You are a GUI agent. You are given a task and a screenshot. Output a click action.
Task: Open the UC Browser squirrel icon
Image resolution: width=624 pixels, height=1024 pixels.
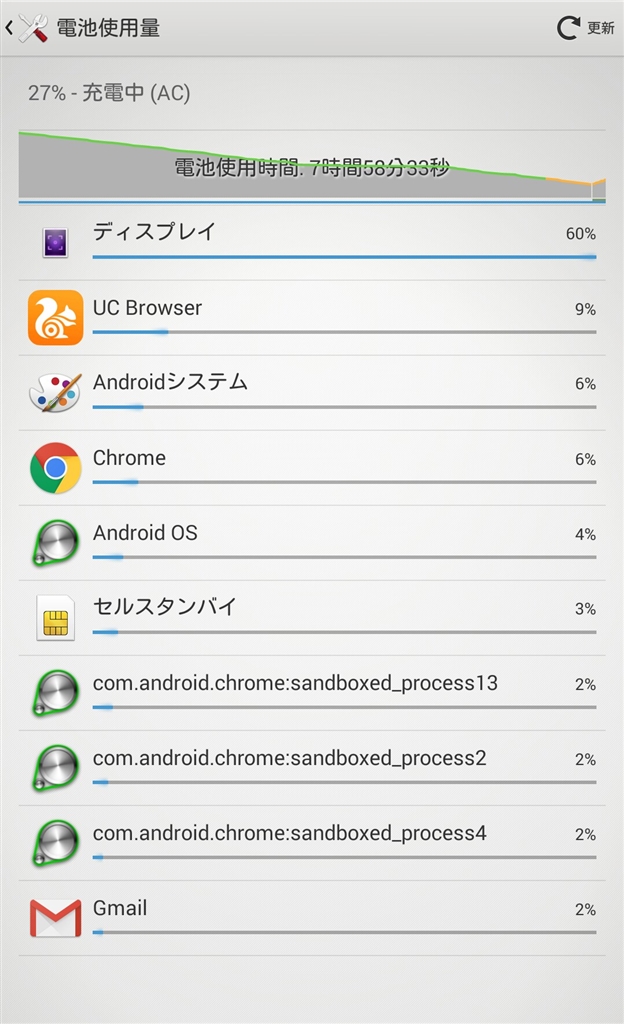tap(55, 318)
